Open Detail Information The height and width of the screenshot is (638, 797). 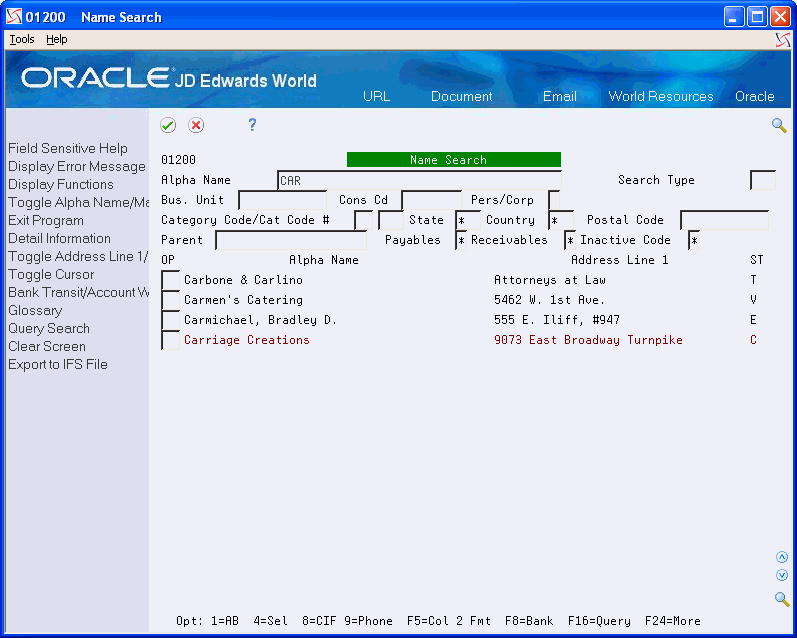coord(59,238)
